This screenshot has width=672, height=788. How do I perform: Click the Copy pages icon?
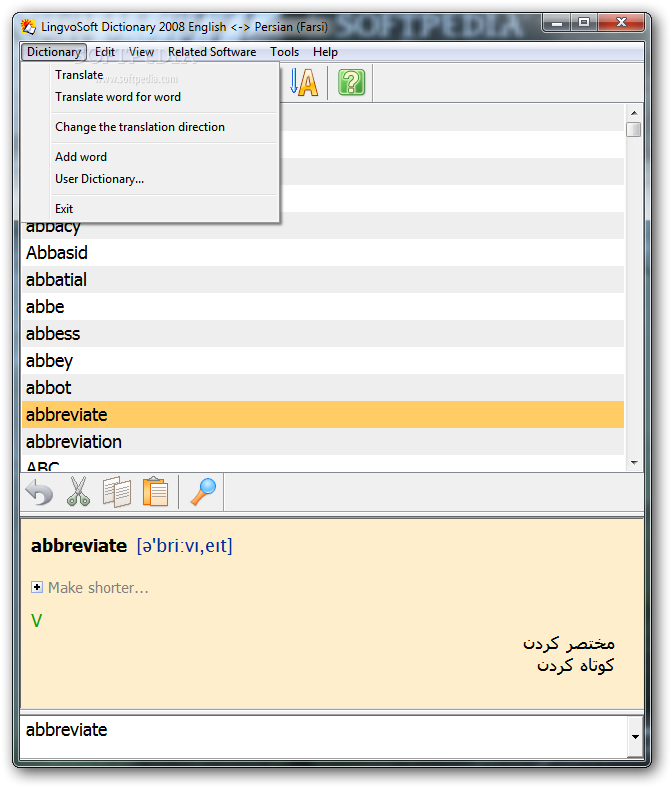click(117, 492)
